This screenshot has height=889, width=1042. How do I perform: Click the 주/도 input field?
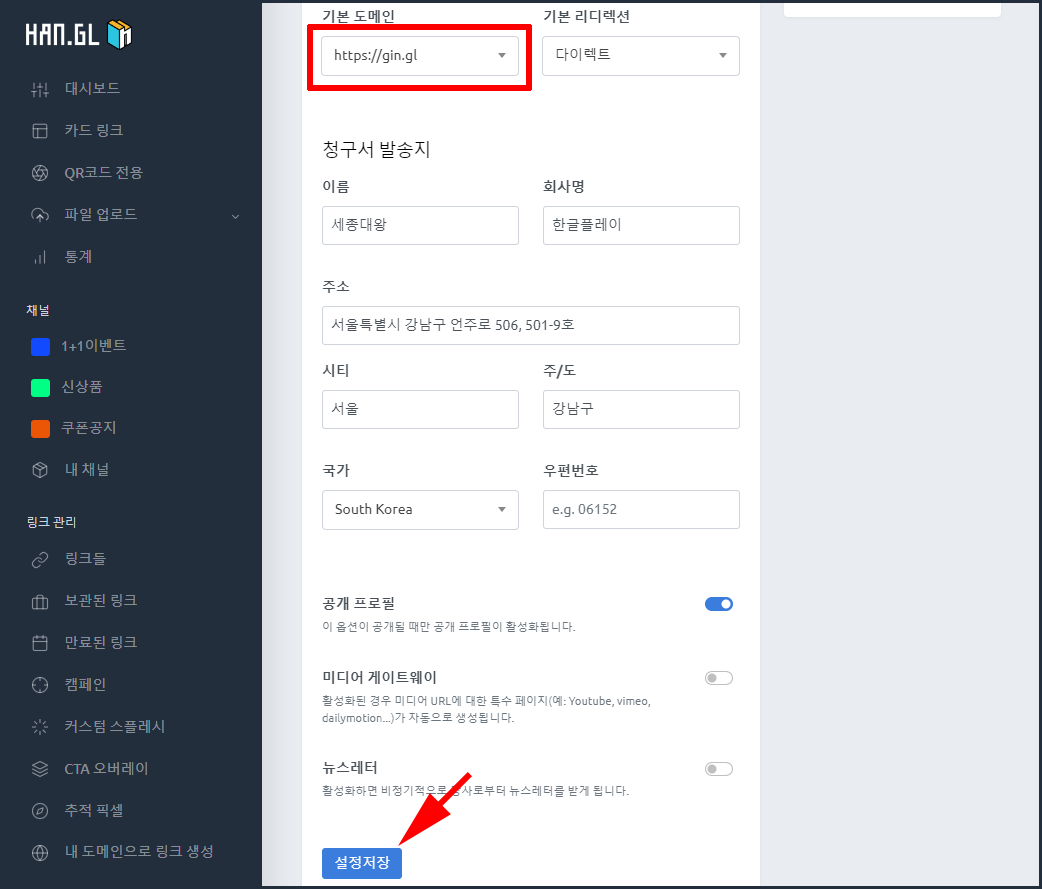point(641,409)
